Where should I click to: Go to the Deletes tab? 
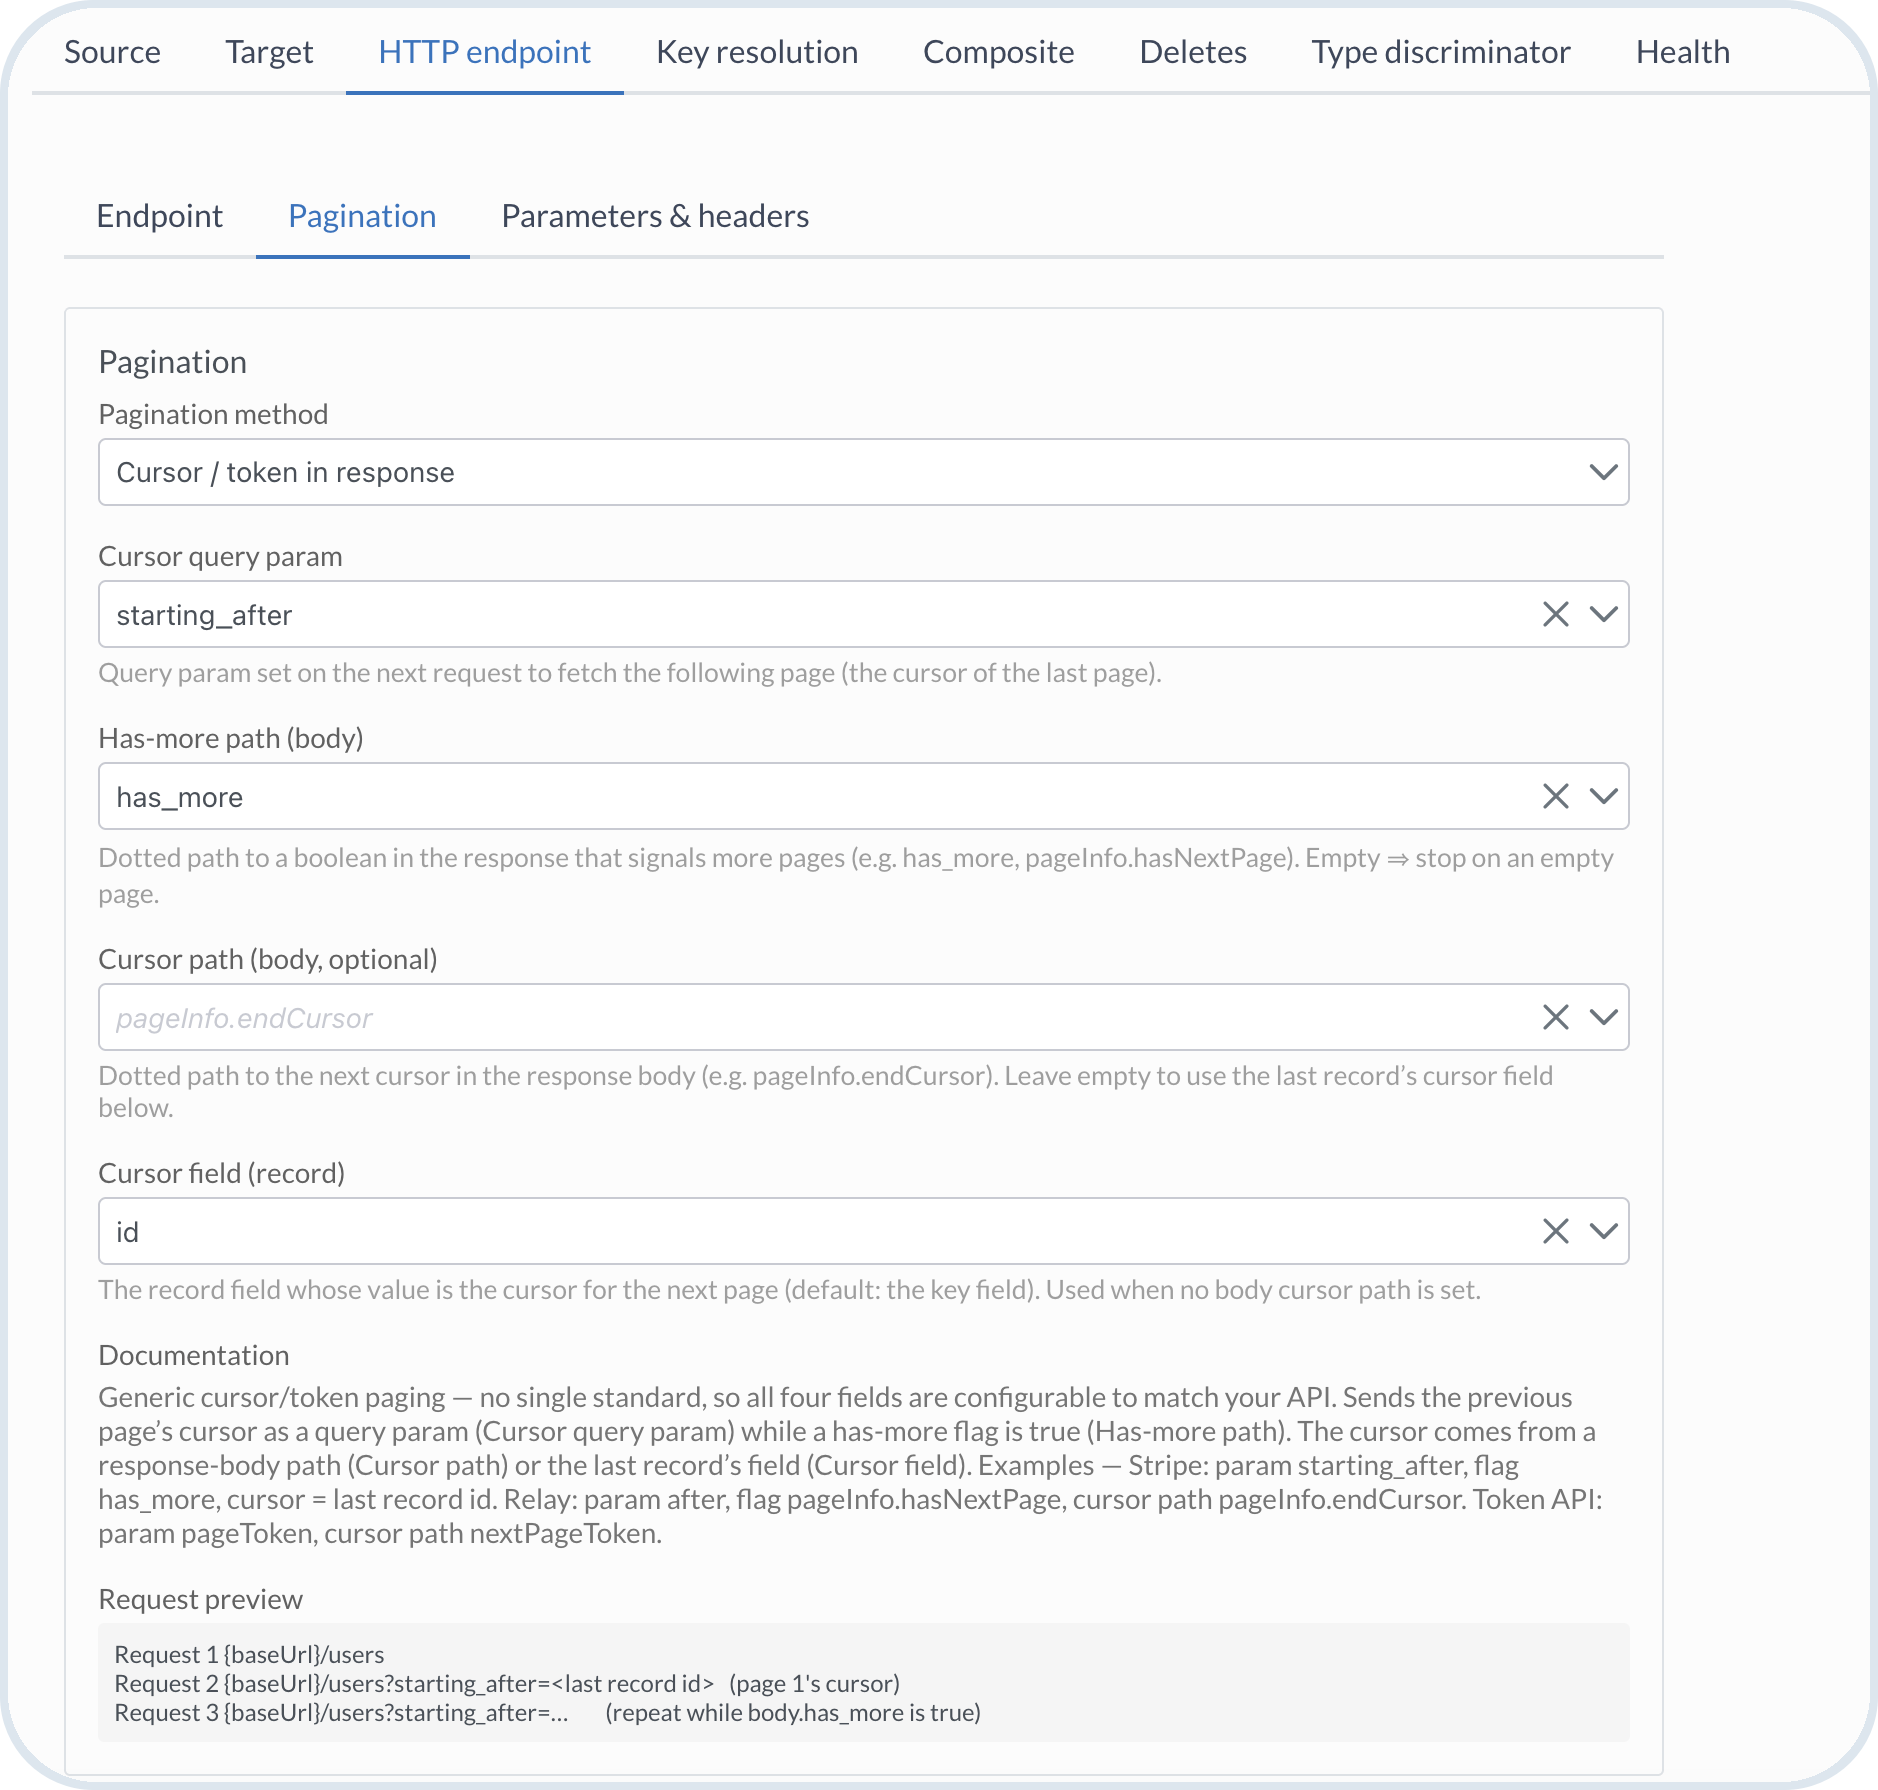click(x=1193, y=52)
